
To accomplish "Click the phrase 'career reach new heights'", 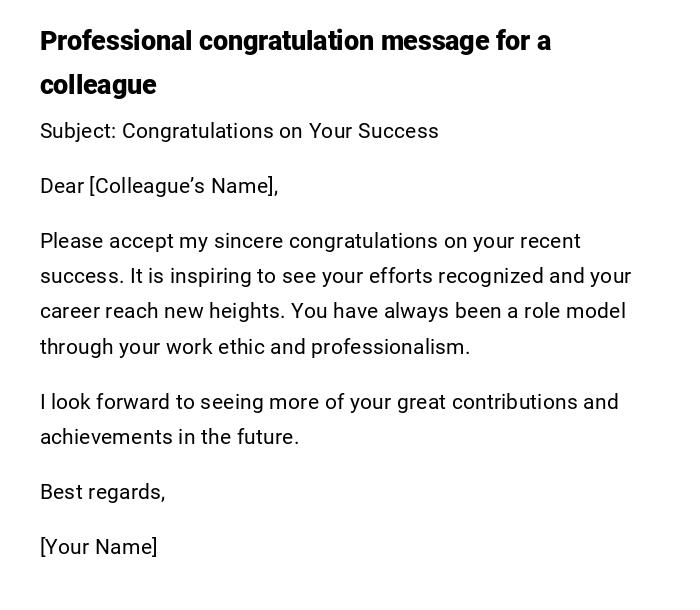I will (162, 311).
